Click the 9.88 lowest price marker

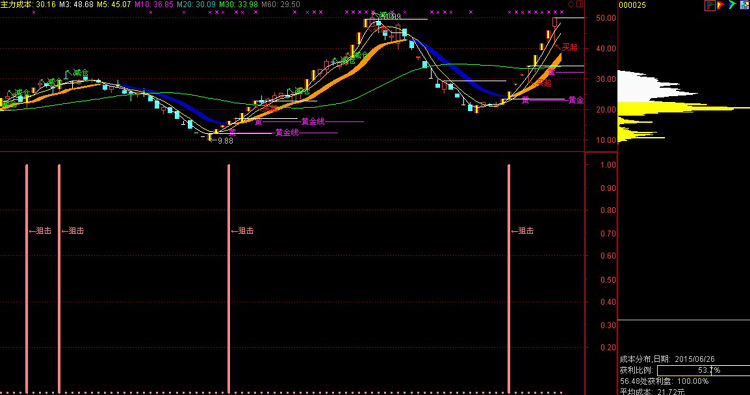(224, 141)
